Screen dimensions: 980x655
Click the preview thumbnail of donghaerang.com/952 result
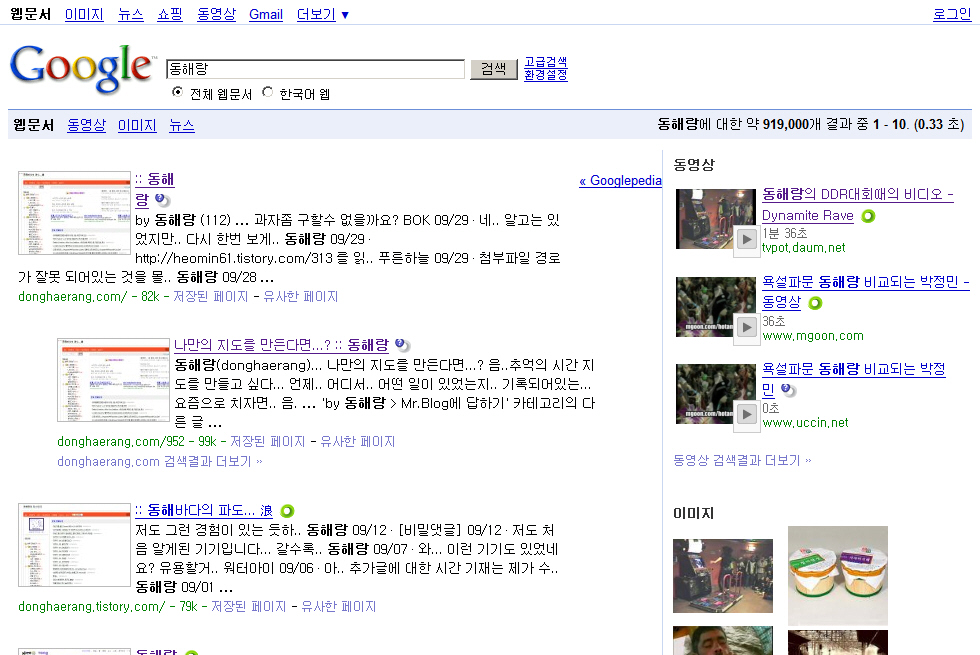tap(113, 380)
